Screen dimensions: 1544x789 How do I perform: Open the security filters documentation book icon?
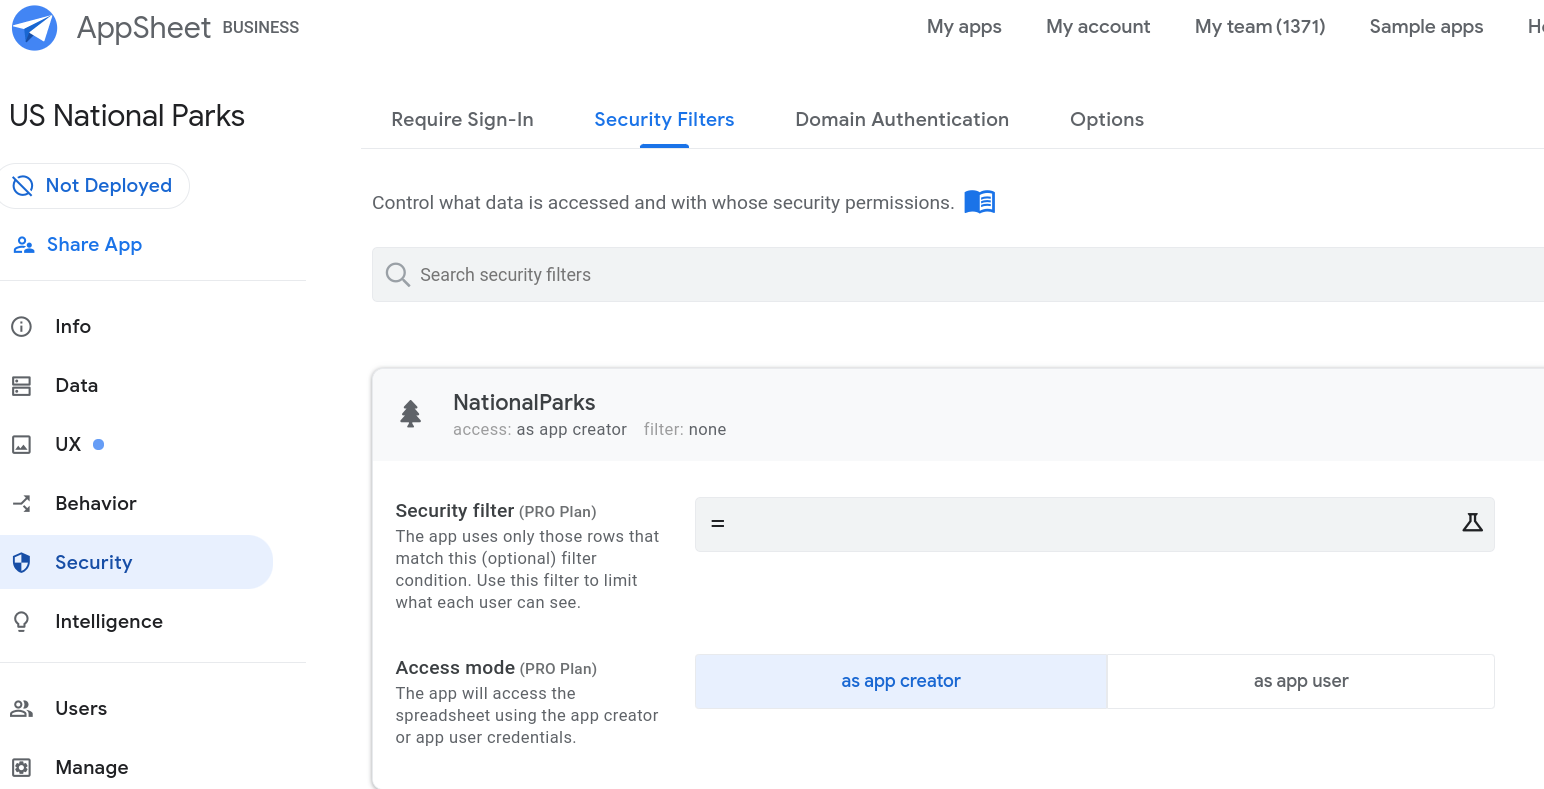[980, 201]
